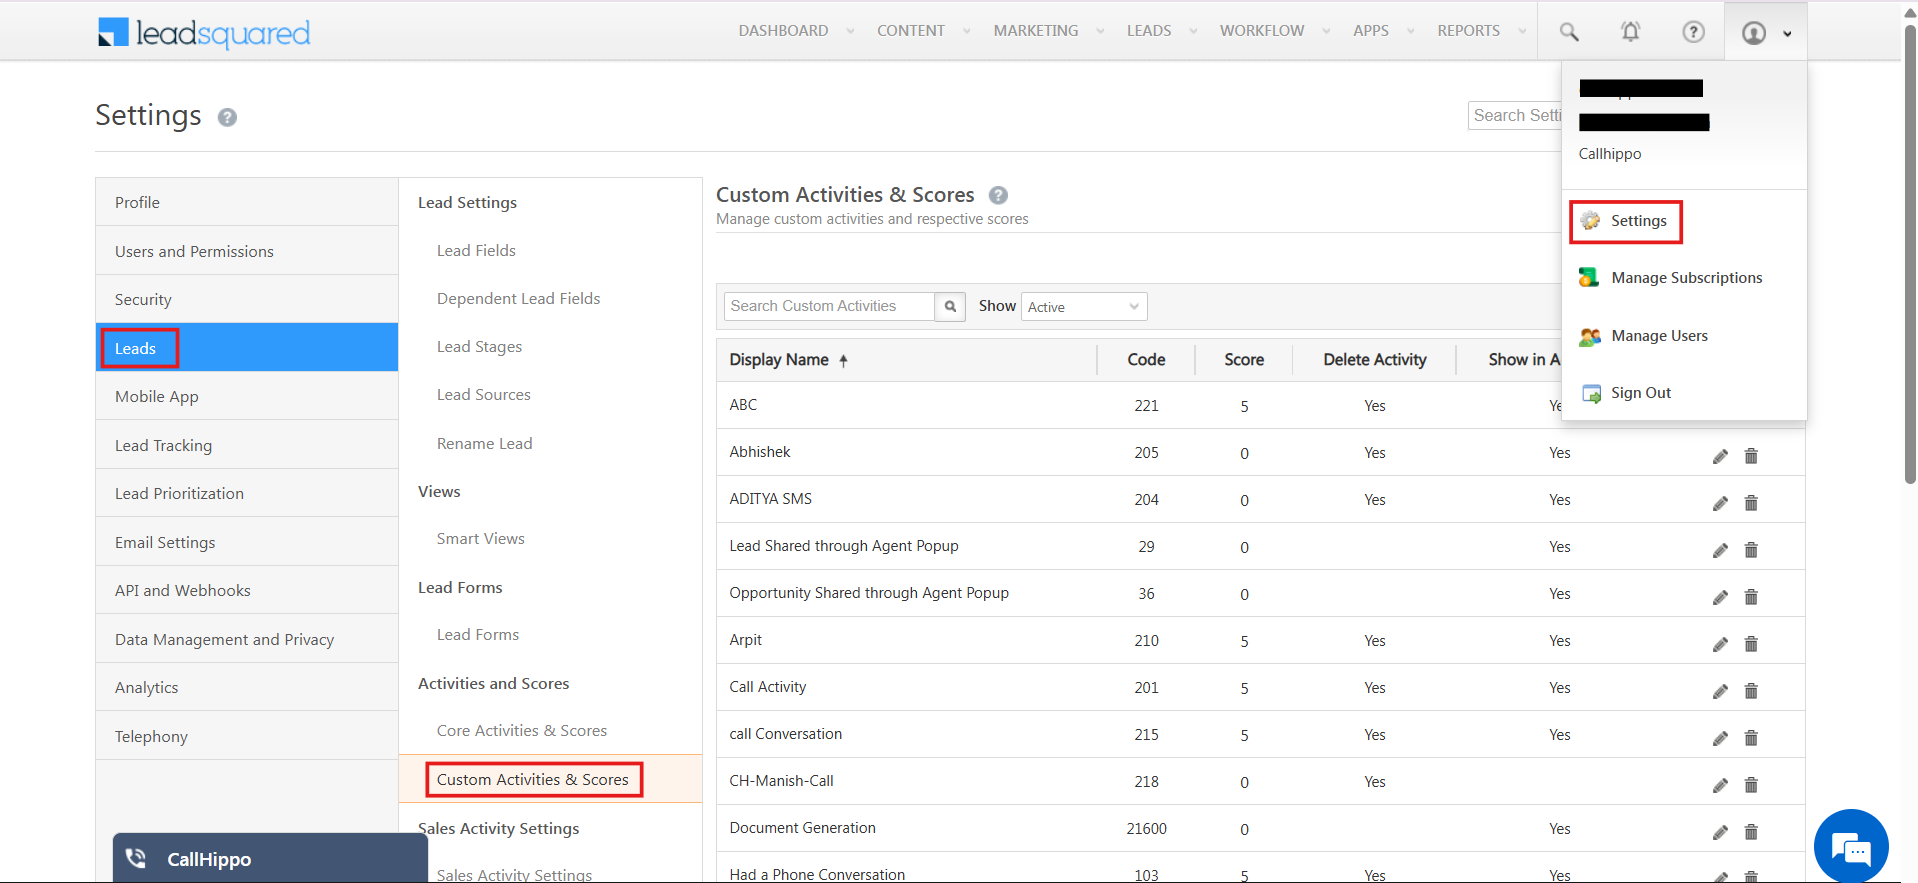This screenshot has width=1918, height=883.
Task: Open the Show Active filter dropdown
Action: 1084,307
